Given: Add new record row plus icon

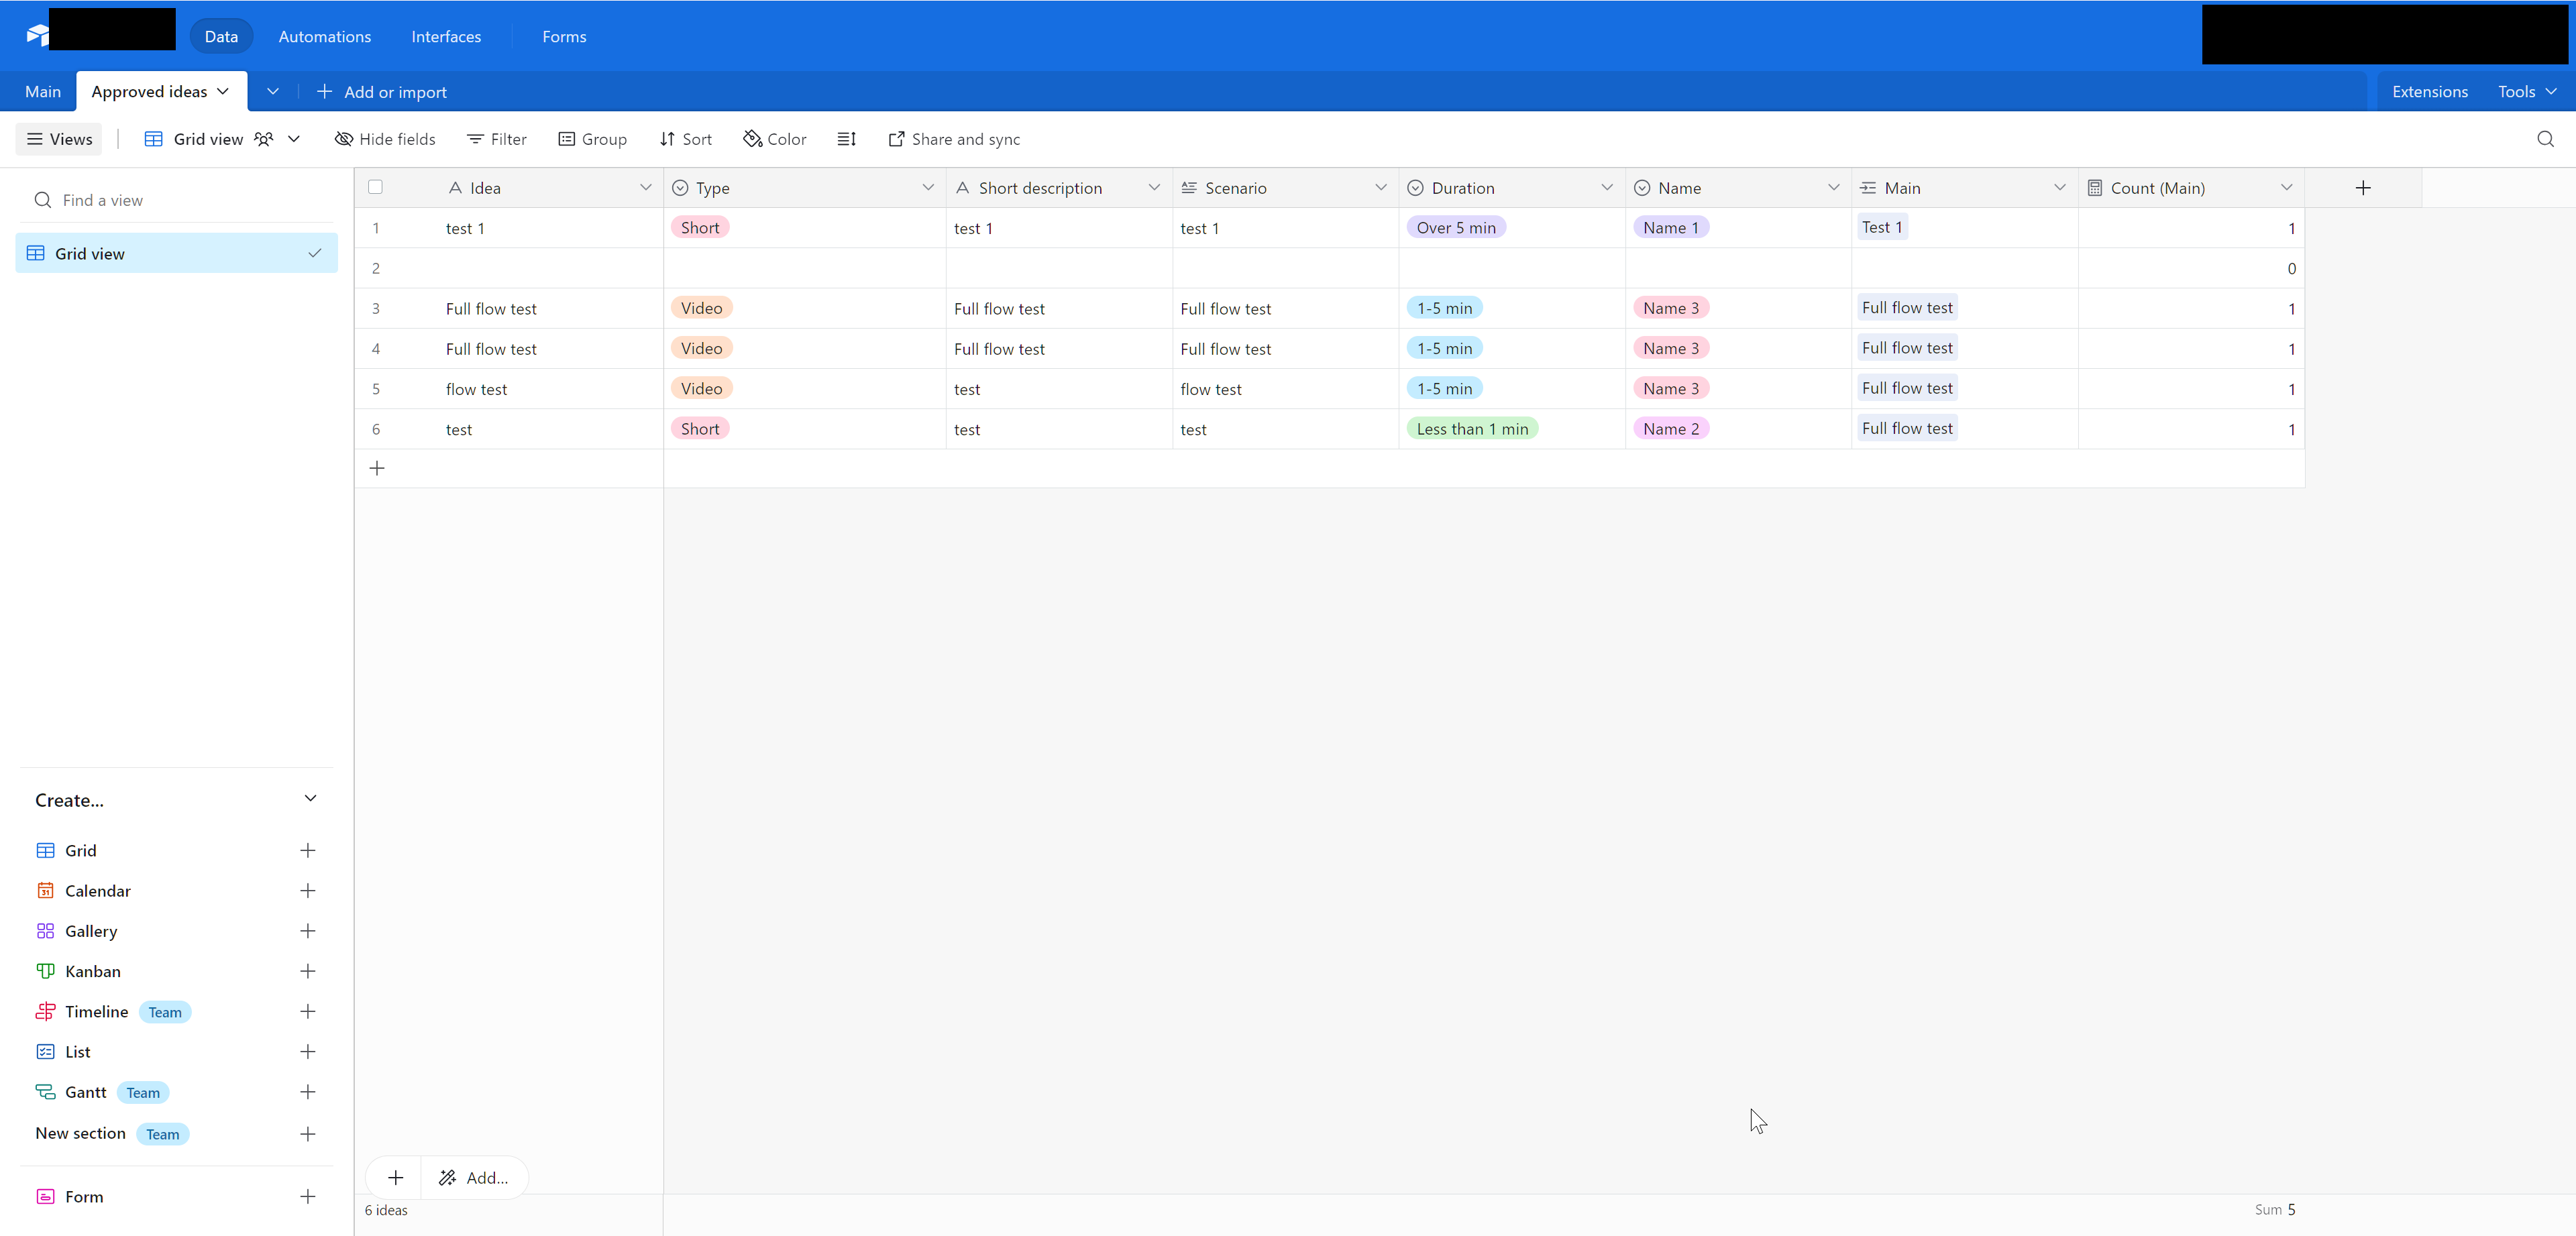Looking at the screenshot, I should [x=377, y=468].
